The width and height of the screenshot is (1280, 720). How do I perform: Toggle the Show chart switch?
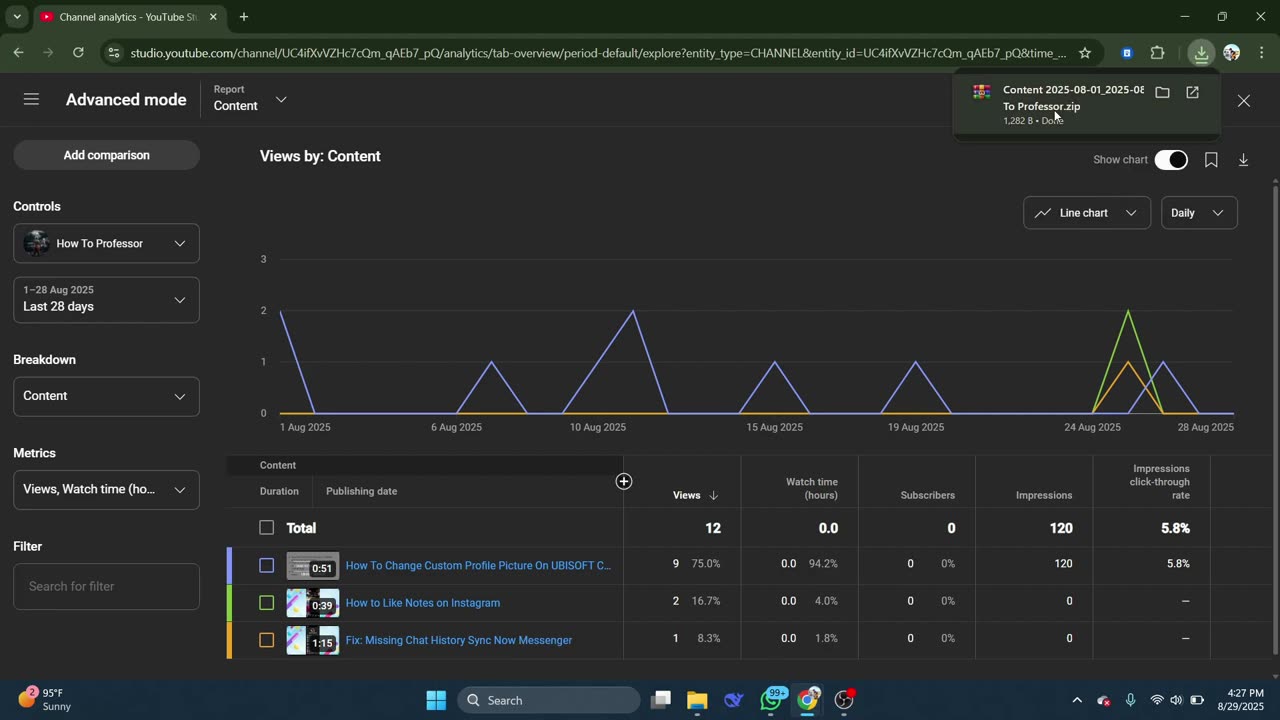(x=1171, y=160)
